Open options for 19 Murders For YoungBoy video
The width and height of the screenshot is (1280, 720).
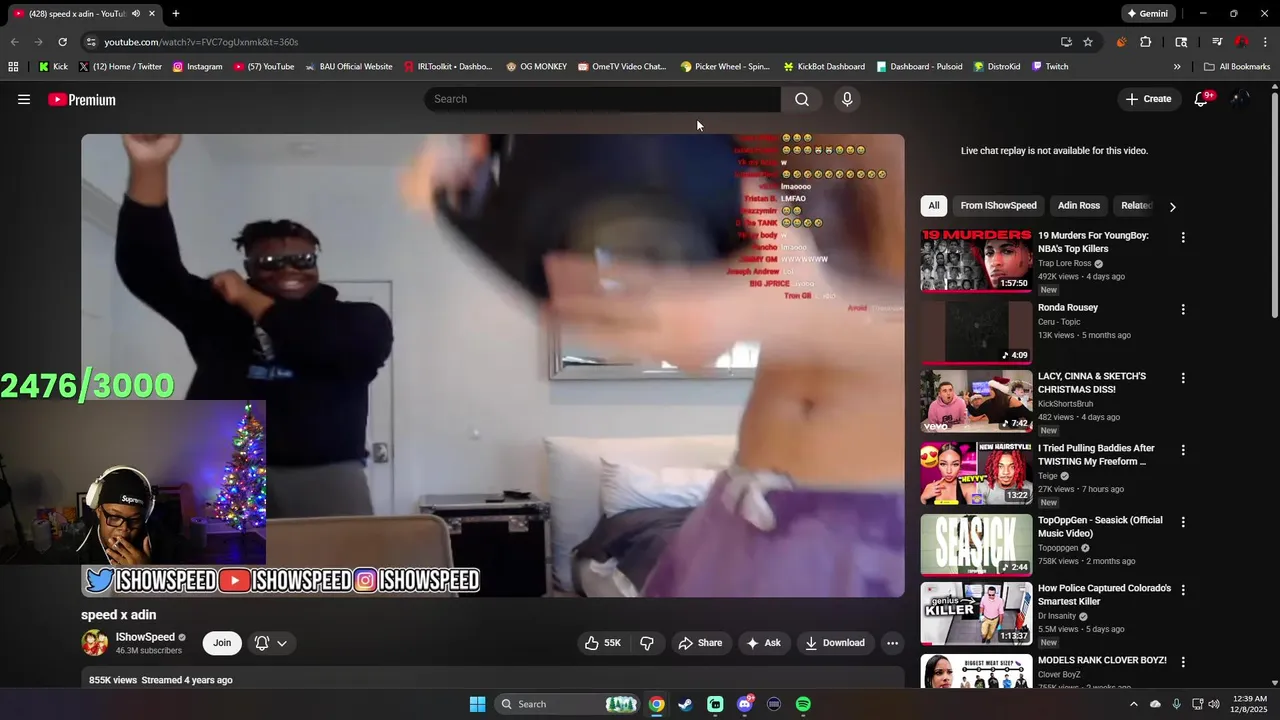click(x=1183, y=238)
